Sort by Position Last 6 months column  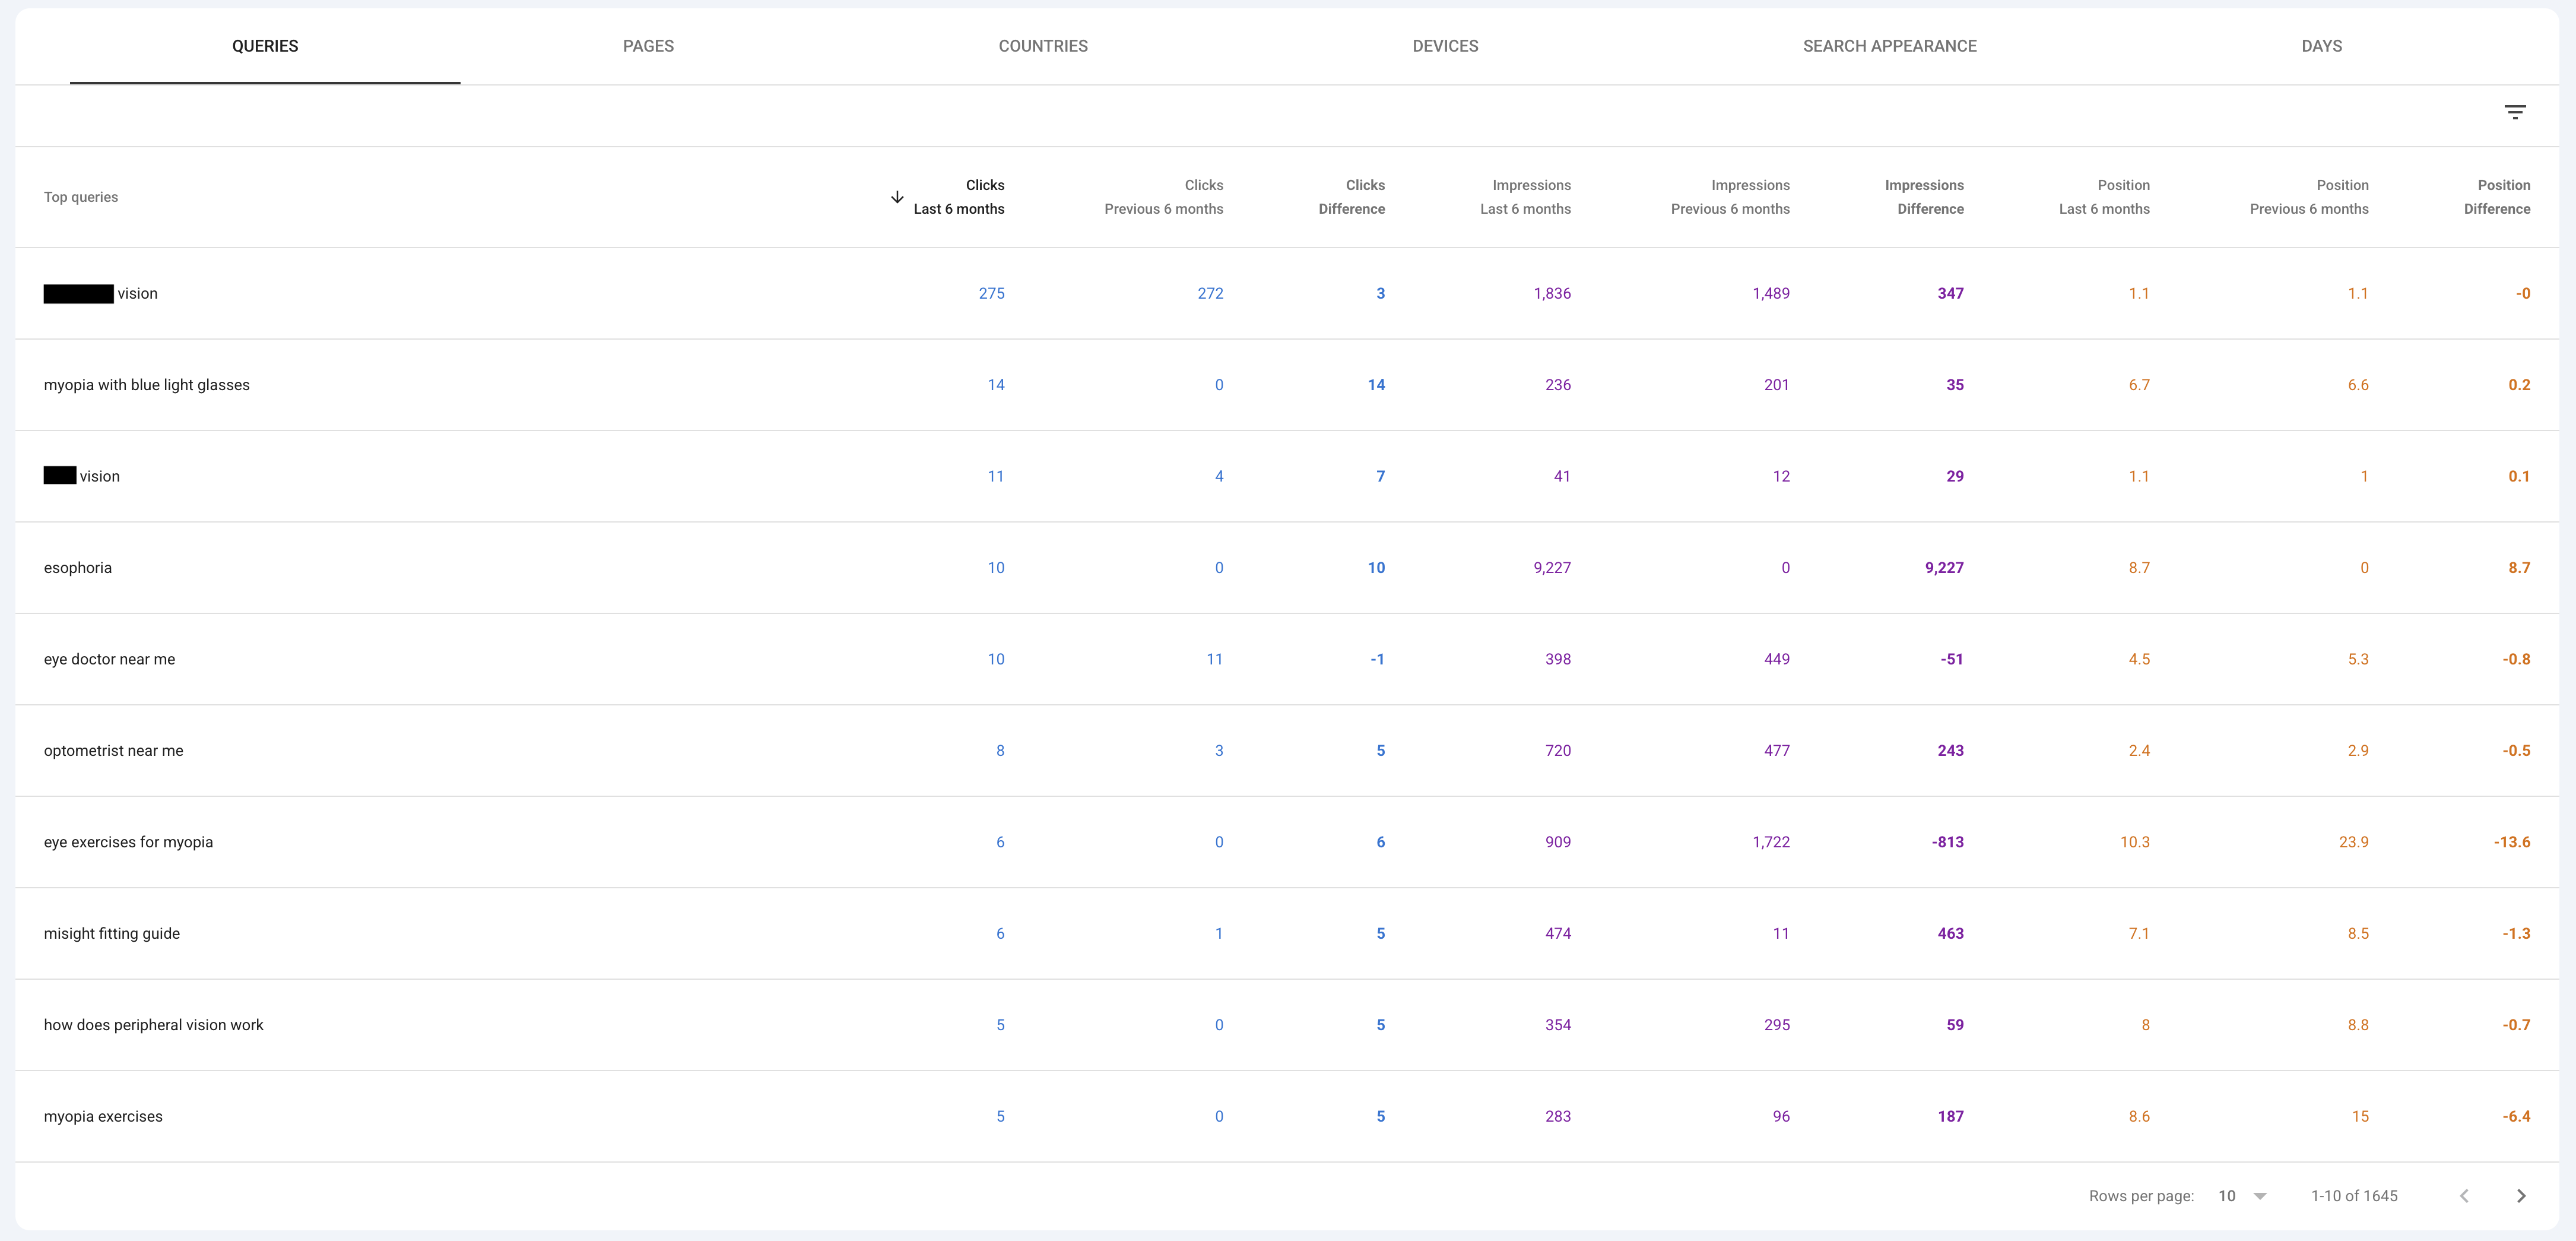click(2104, 197)
